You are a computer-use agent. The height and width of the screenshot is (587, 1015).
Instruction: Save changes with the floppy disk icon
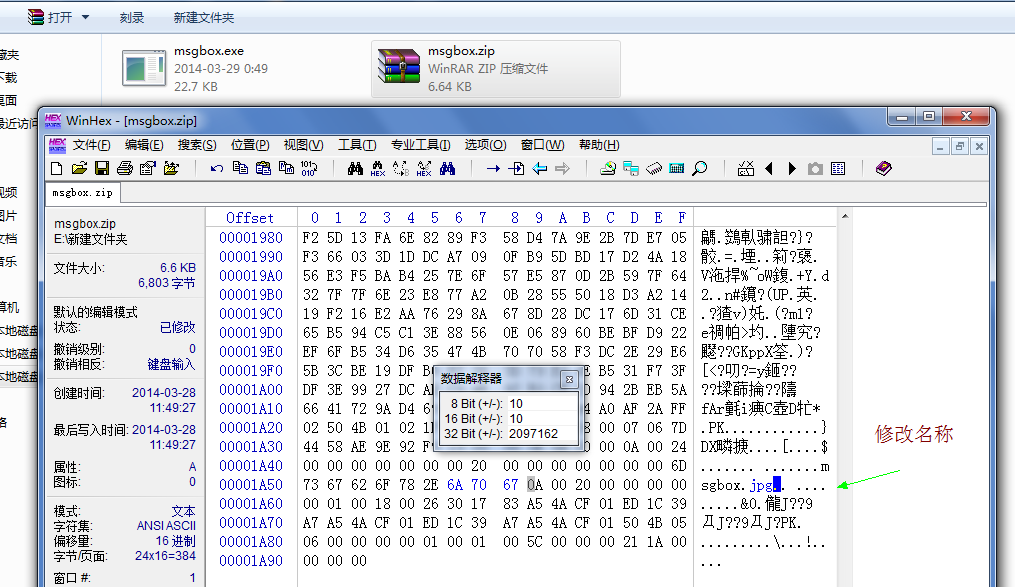tap(102, 169)
